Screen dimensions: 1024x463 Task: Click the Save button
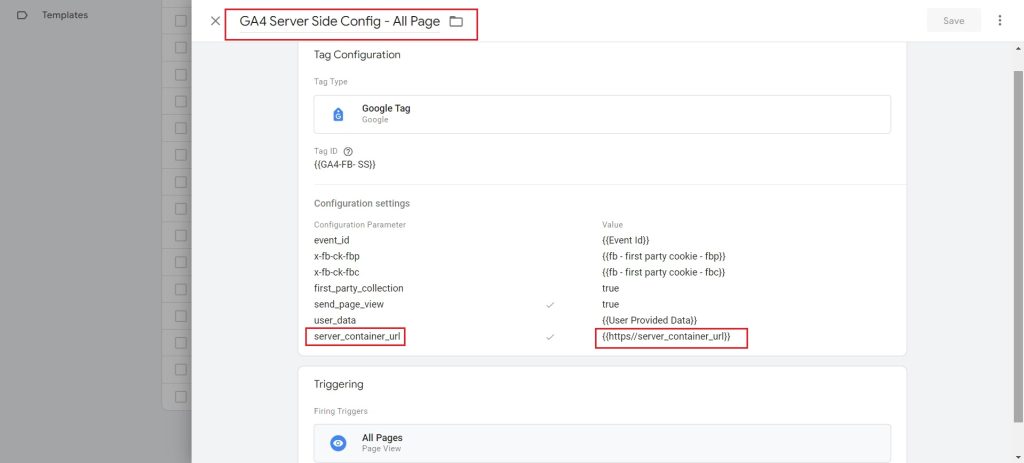point(953,21)
